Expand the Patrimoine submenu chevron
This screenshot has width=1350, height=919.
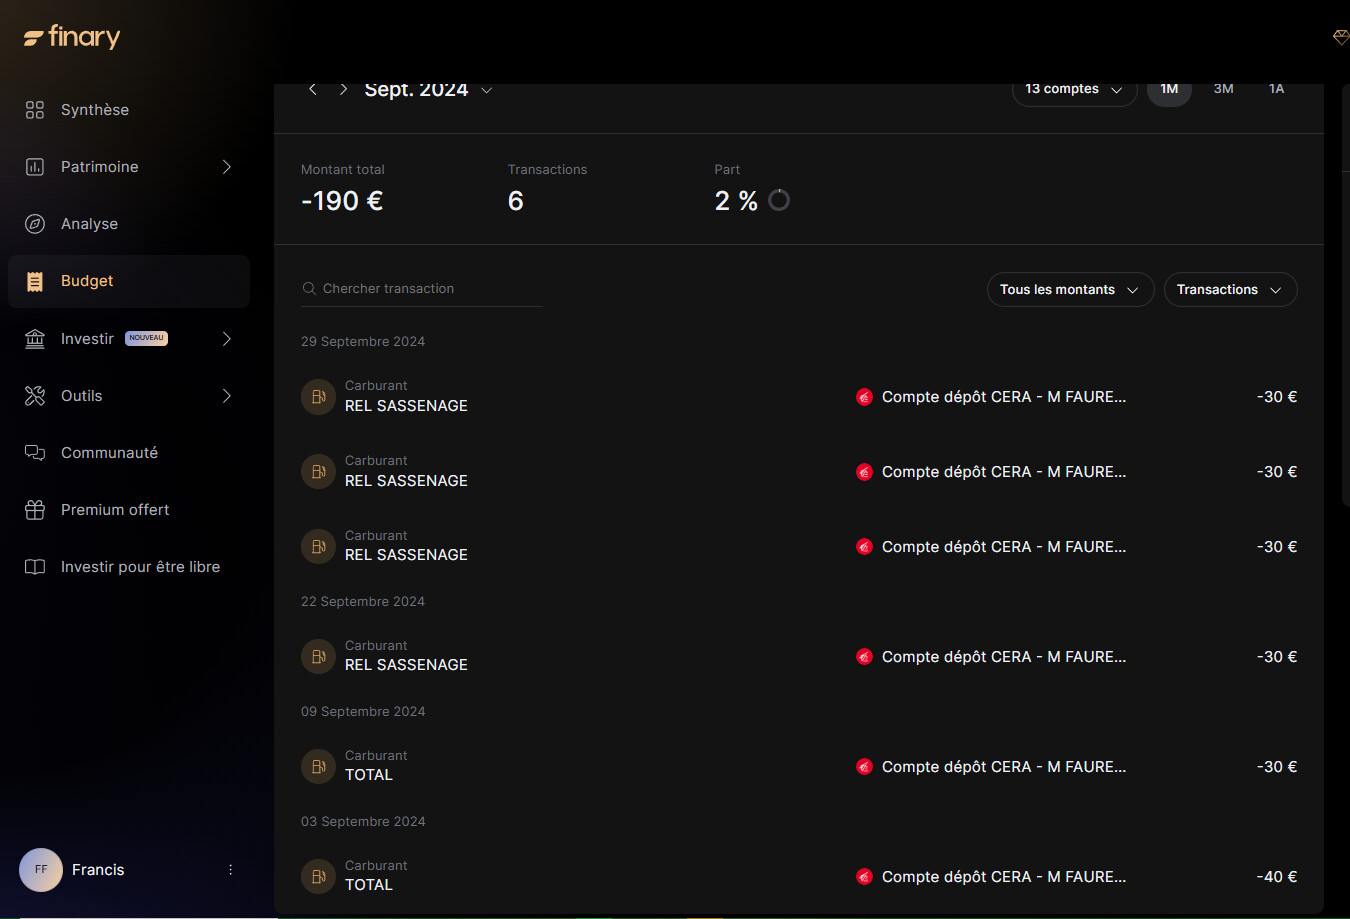click(x=227, y=167)
